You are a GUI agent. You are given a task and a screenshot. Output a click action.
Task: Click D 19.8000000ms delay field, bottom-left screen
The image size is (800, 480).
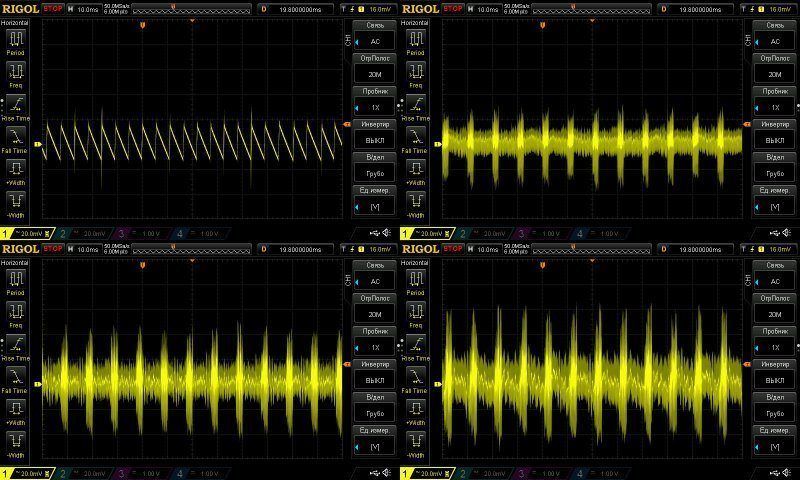tap(296, 249)
